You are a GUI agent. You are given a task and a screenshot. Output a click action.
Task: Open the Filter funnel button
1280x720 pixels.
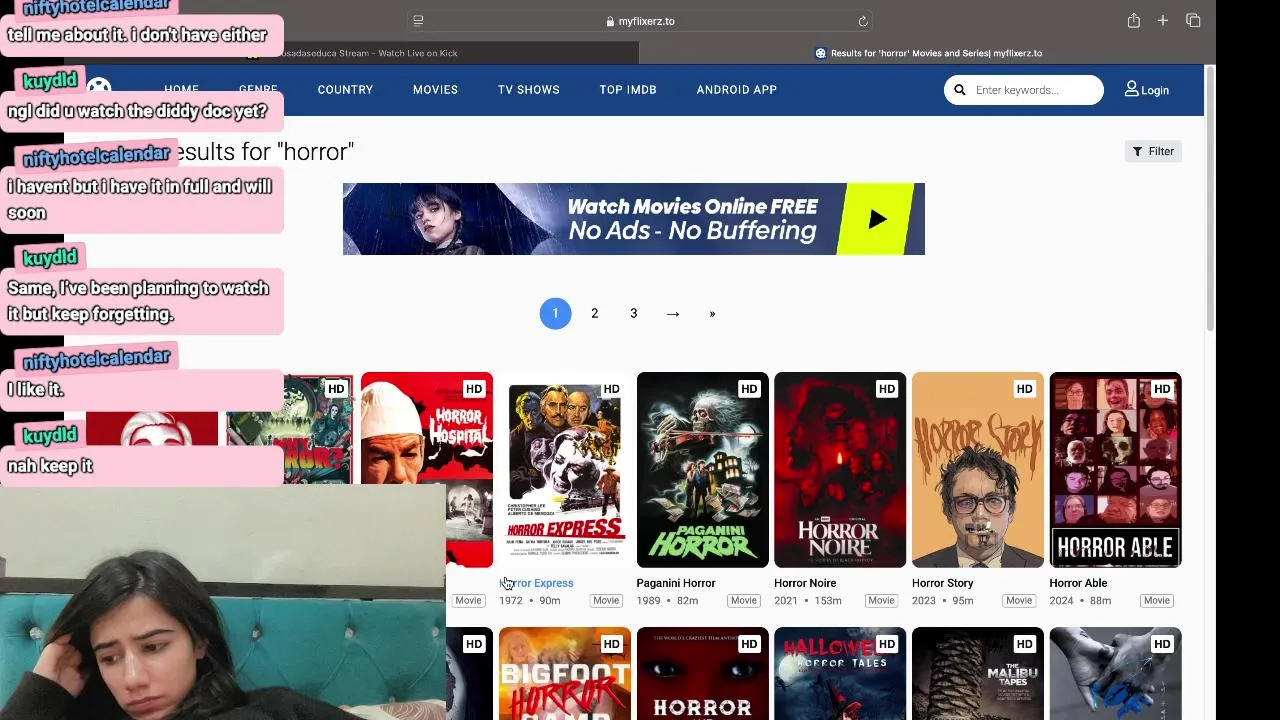tap(1153, 151)
